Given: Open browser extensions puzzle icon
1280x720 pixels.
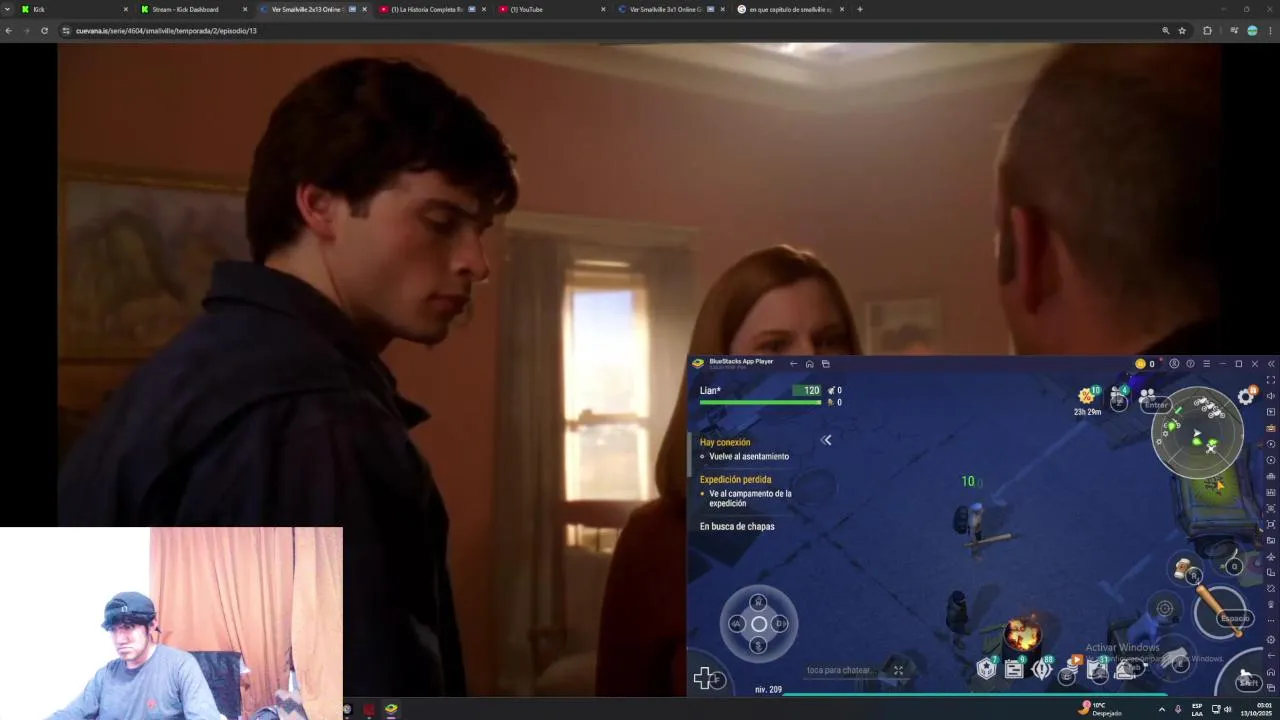Looking at the screenshot, I should (1207, 31).
